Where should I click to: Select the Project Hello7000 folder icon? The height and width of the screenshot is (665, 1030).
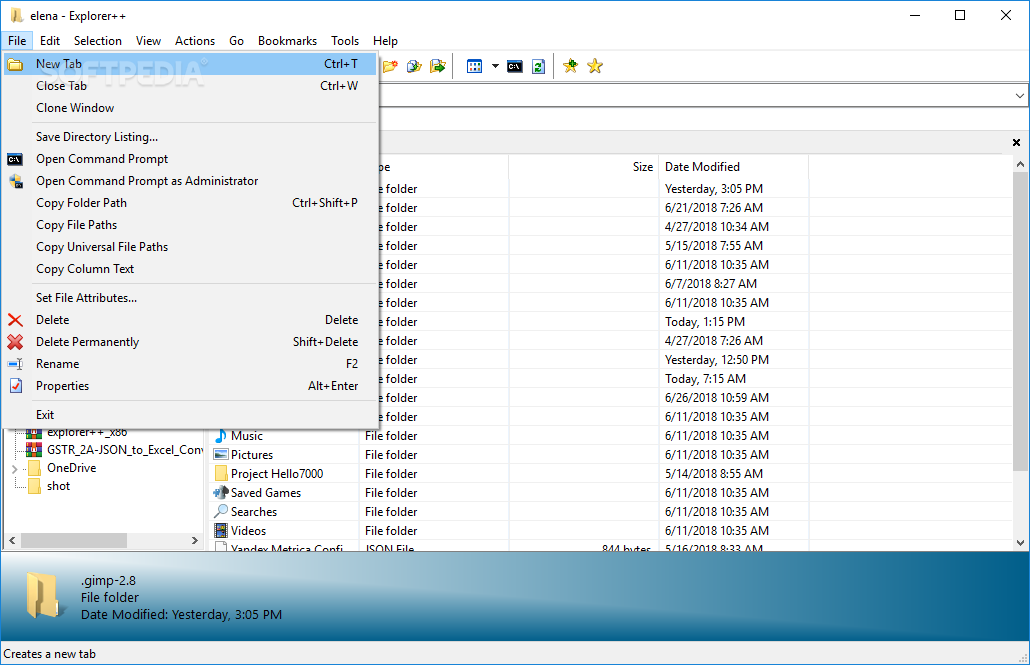tap(221, 474)
